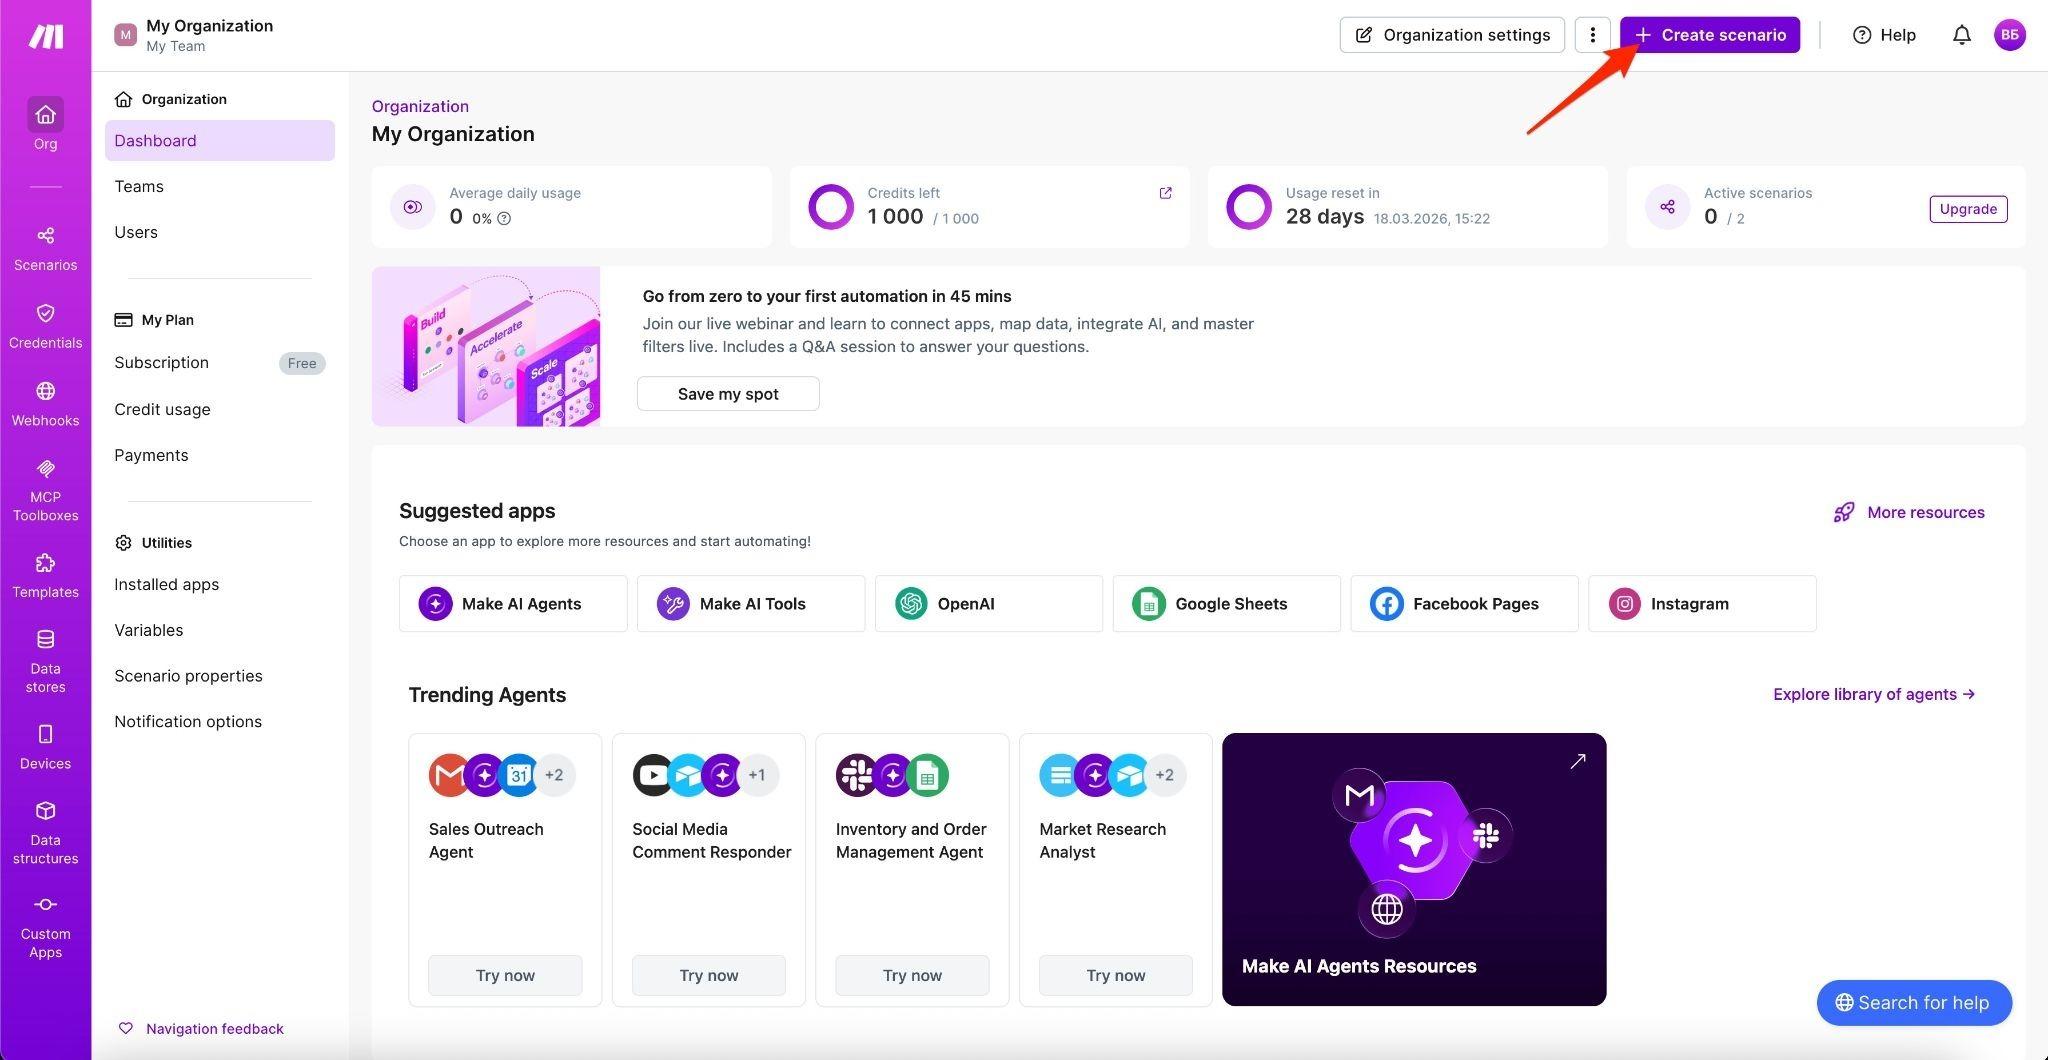2048x1060 pixels.
Task: Select the Google Sheets suggested app
Action: [x=1226, y=604]
